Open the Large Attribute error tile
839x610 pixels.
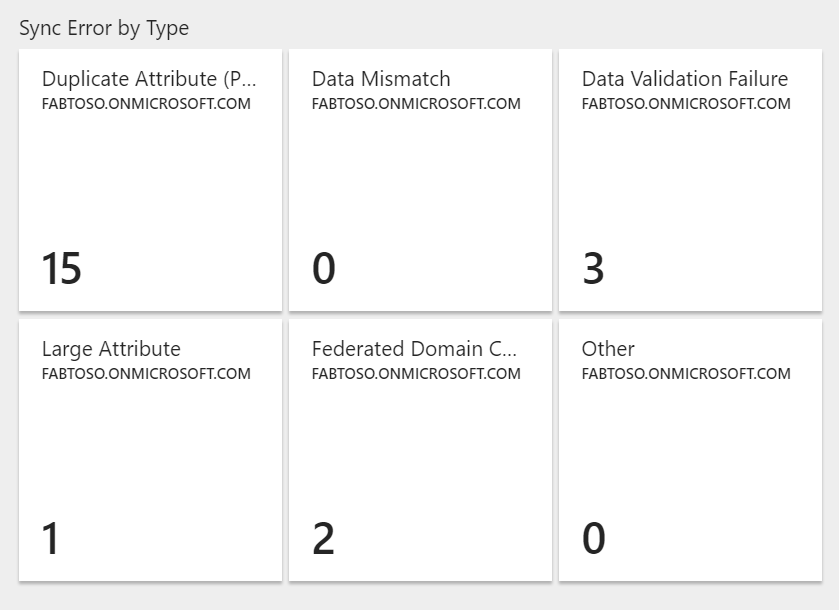[150, 450]
